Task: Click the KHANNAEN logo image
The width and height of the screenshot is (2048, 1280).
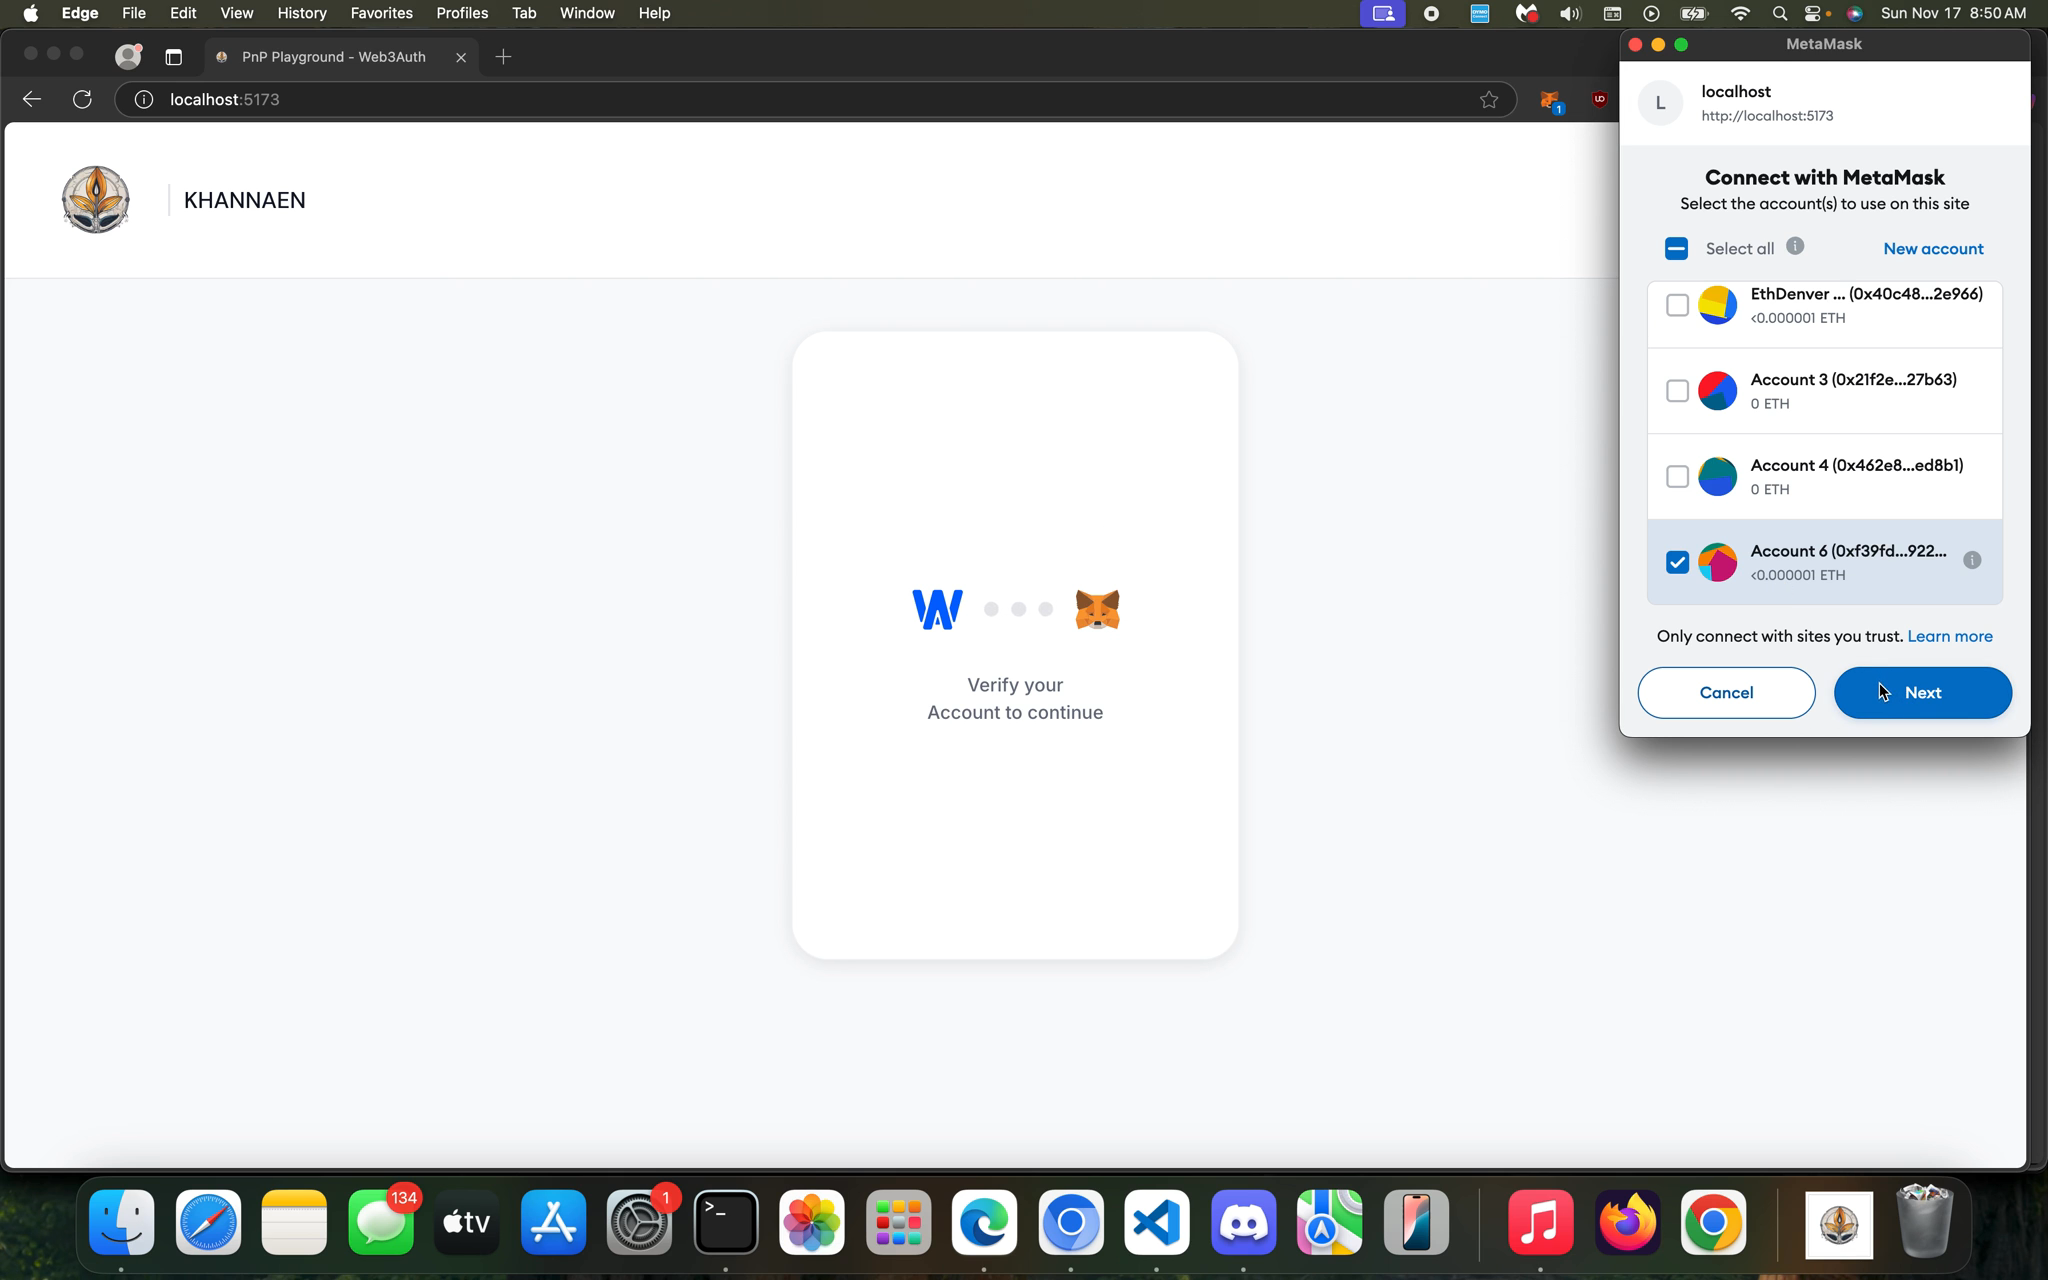Action: point(96,200)
